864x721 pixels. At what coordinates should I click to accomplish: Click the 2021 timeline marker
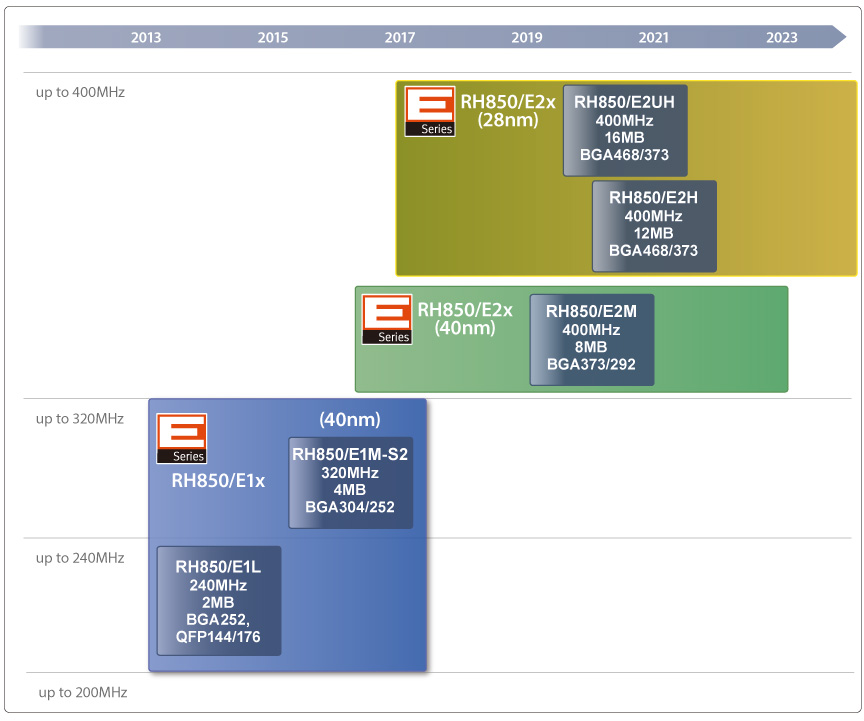click(x=654, y=37)
